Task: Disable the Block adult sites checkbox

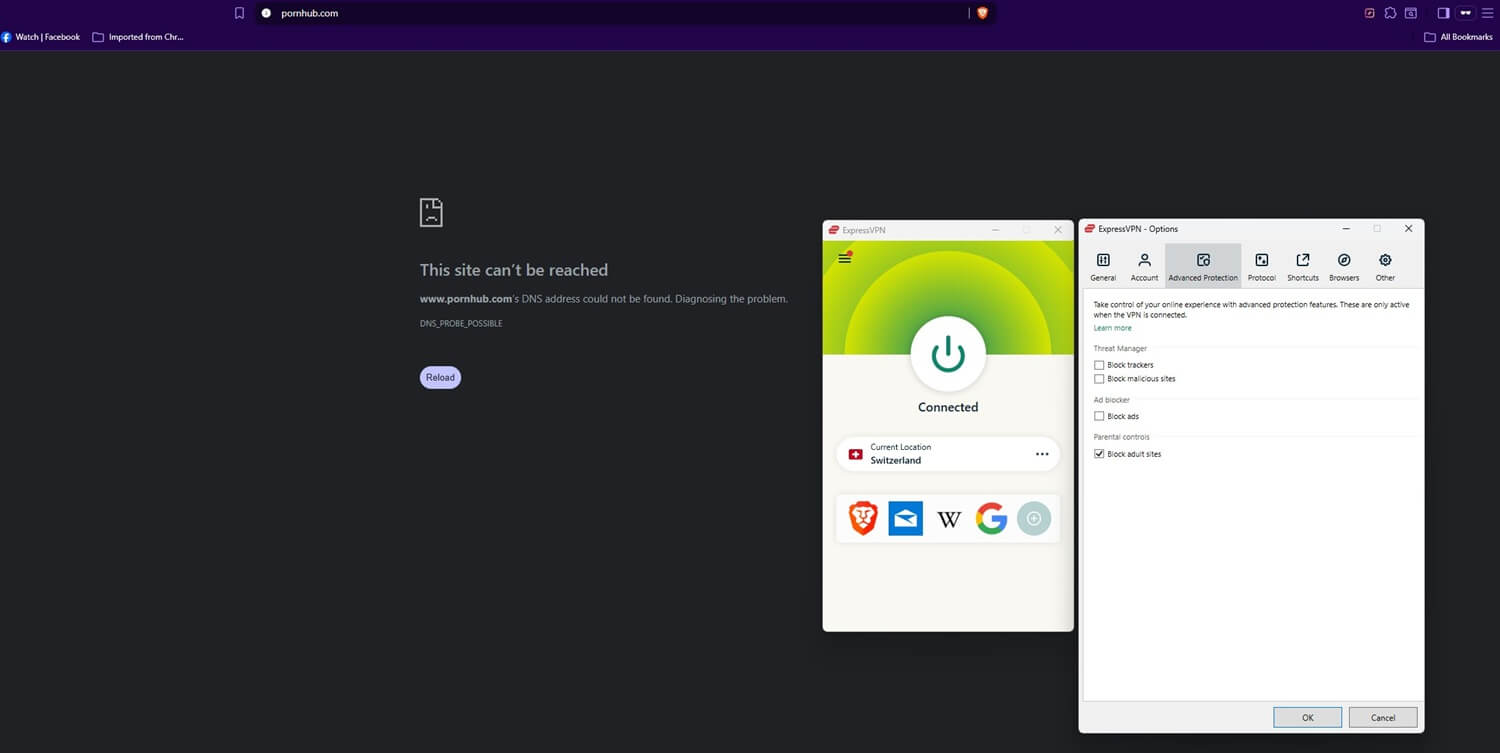Action: [x=1099, y=453]
